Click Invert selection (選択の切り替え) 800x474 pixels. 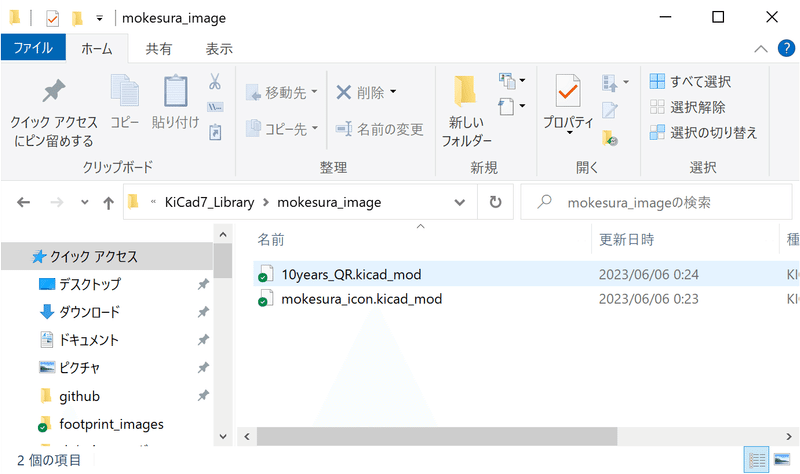[x=703, y=132]
